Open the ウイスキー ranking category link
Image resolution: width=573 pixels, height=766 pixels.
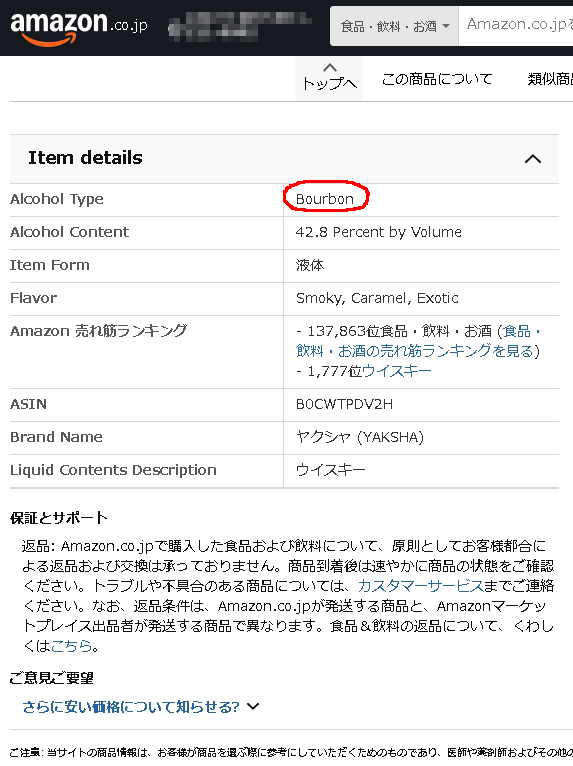coord(397,371)
